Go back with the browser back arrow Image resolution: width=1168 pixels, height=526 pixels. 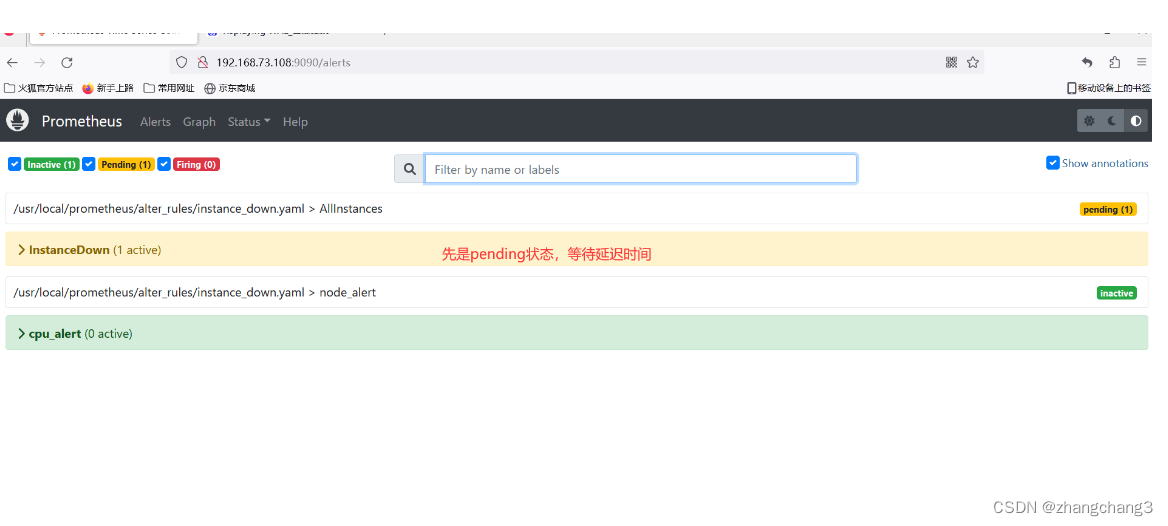click(x=13, y=63)
